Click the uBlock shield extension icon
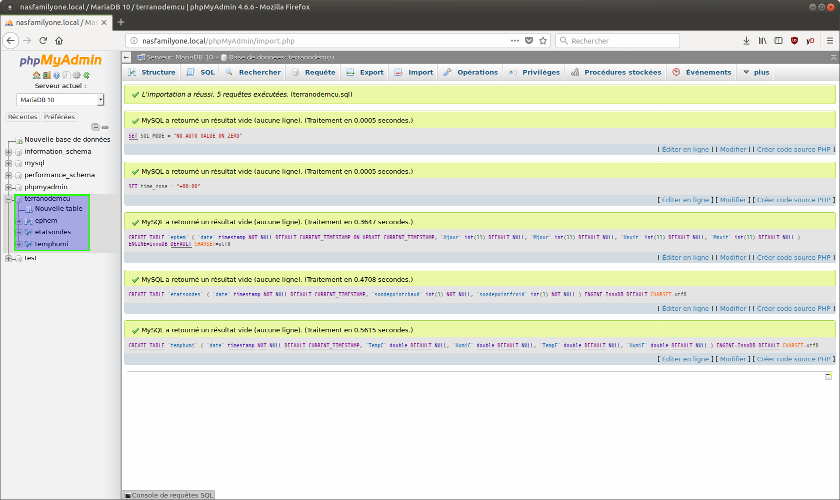Viewport: 840px width, 500px height. pos(794,41)
